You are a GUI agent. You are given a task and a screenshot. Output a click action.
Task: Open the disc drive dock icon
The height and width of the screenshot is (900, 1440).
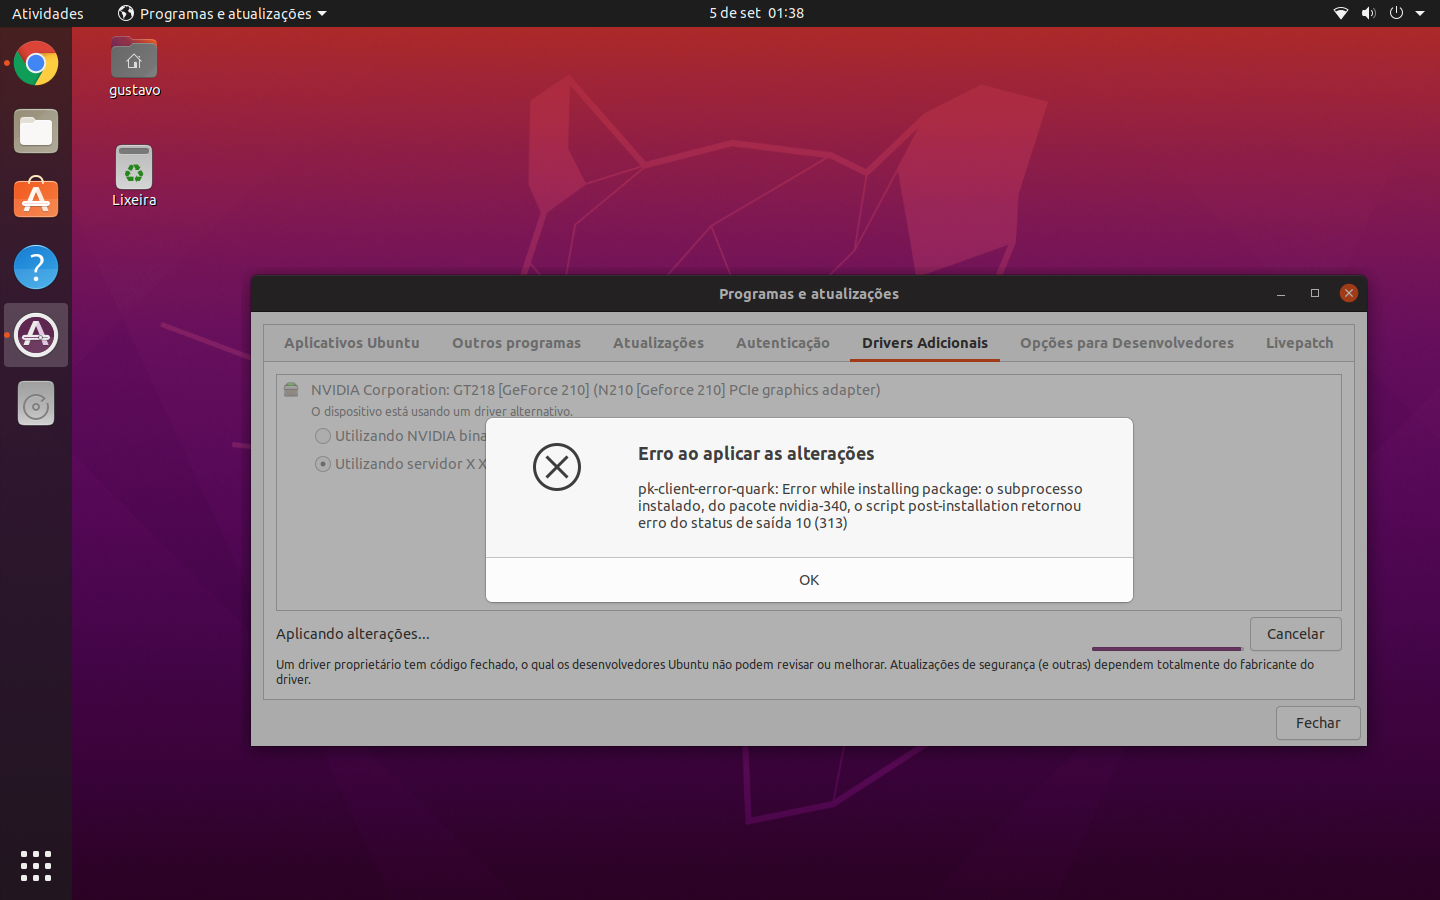tap(36, 404)
